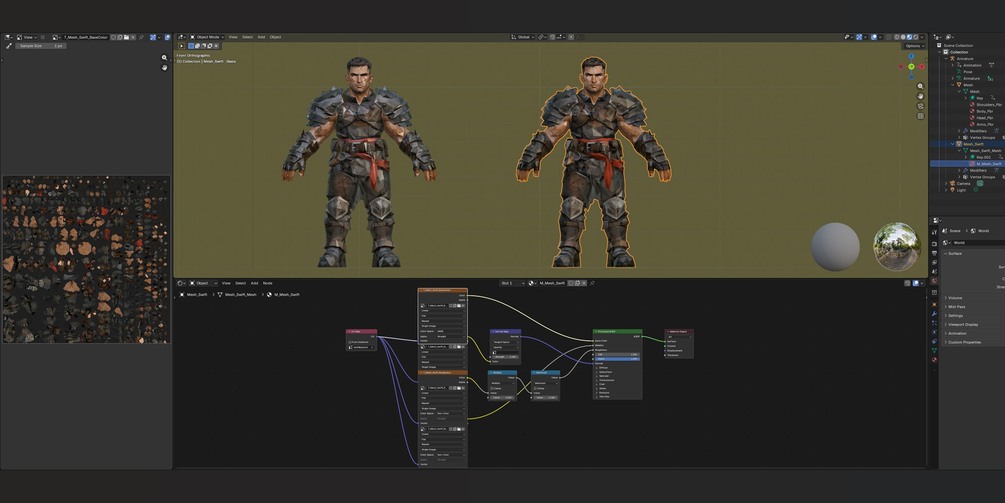Click the Sample Size field in image editor
The height and width of the screenshot is (503, 1005).
point(40,46)
